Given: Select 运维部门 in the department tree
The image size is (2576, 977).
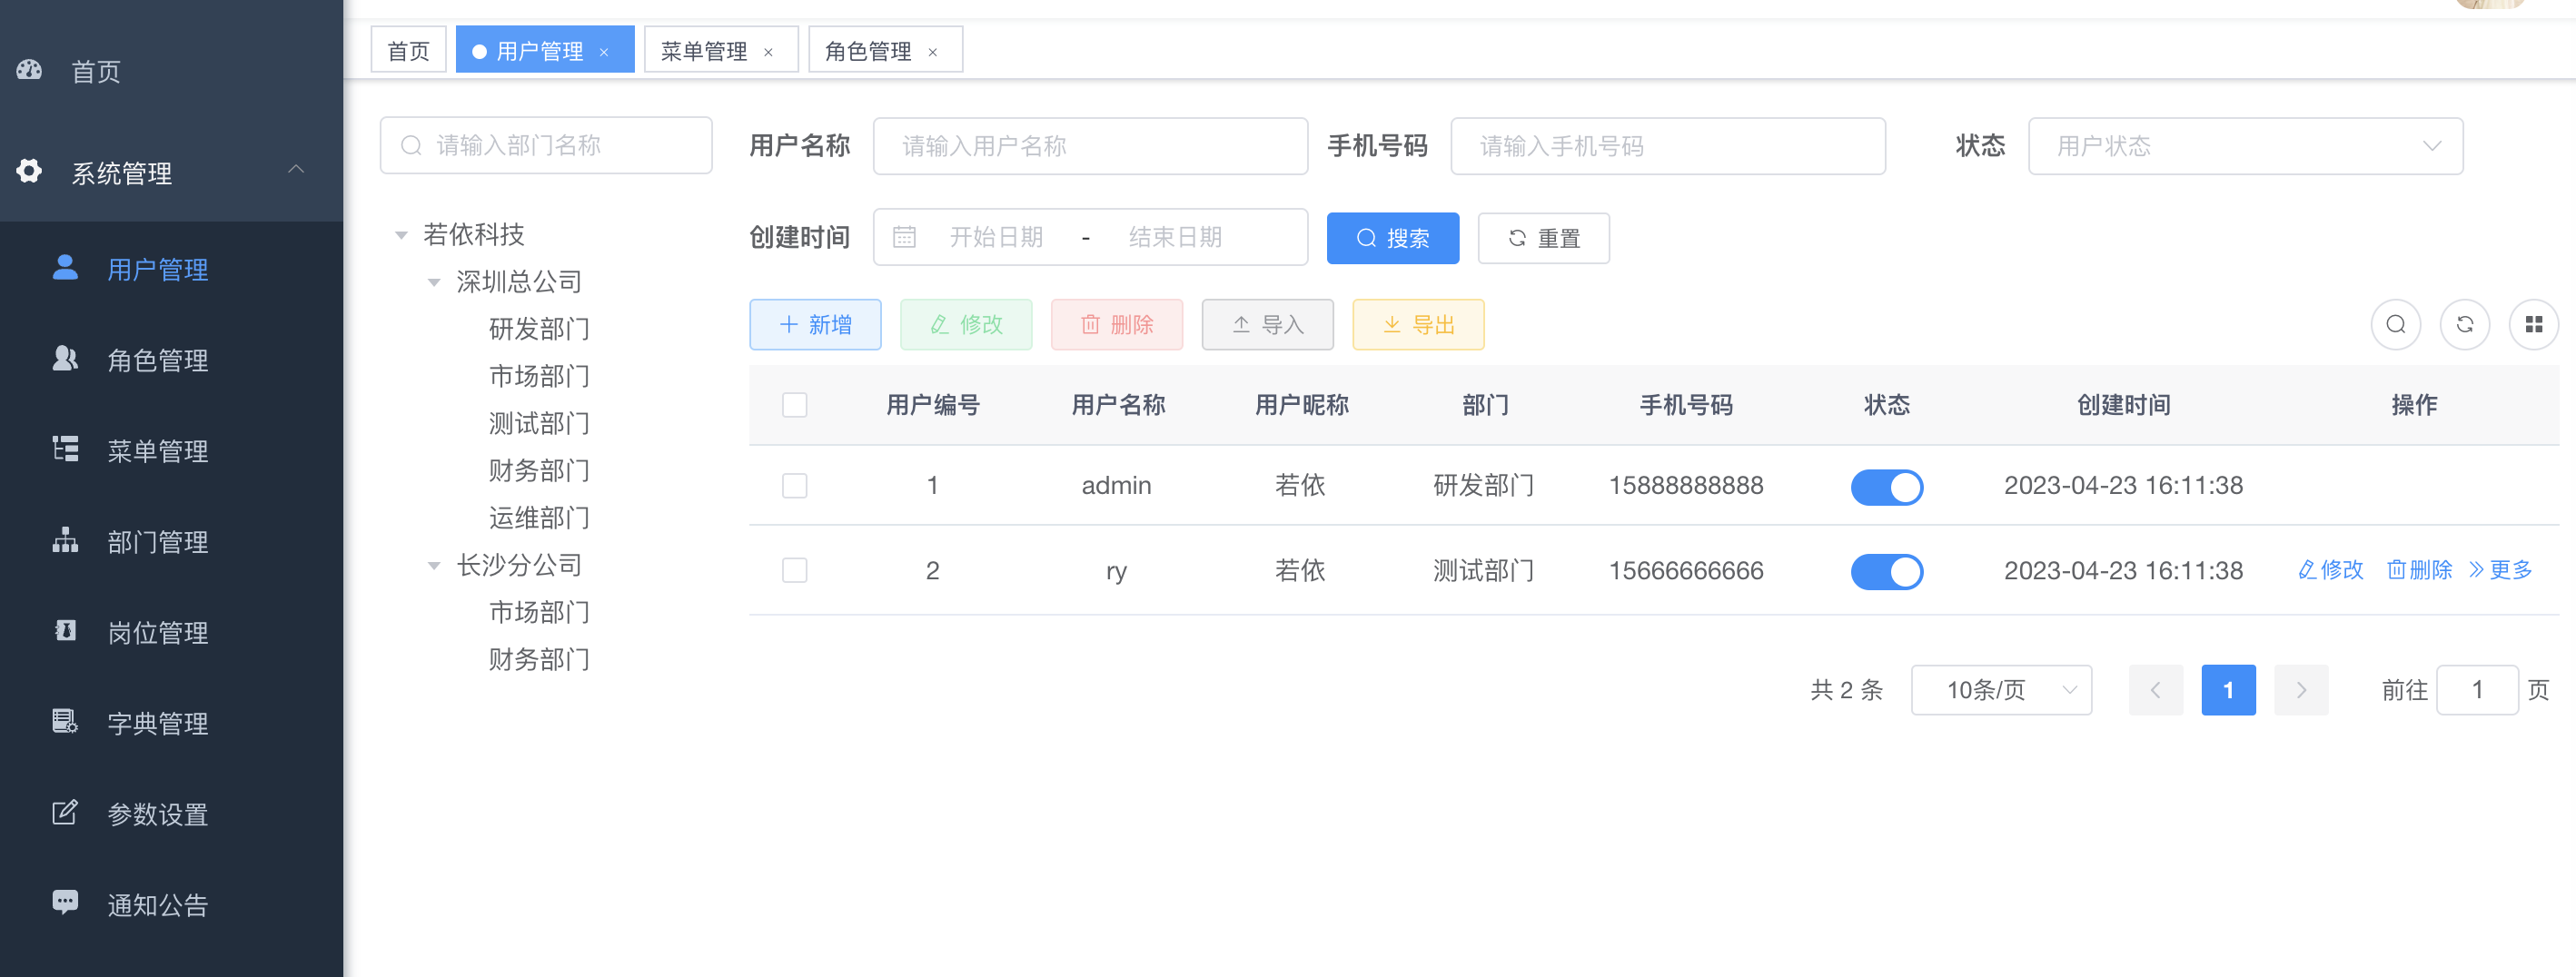Looking at the screenshot, I should coord(539,518).
